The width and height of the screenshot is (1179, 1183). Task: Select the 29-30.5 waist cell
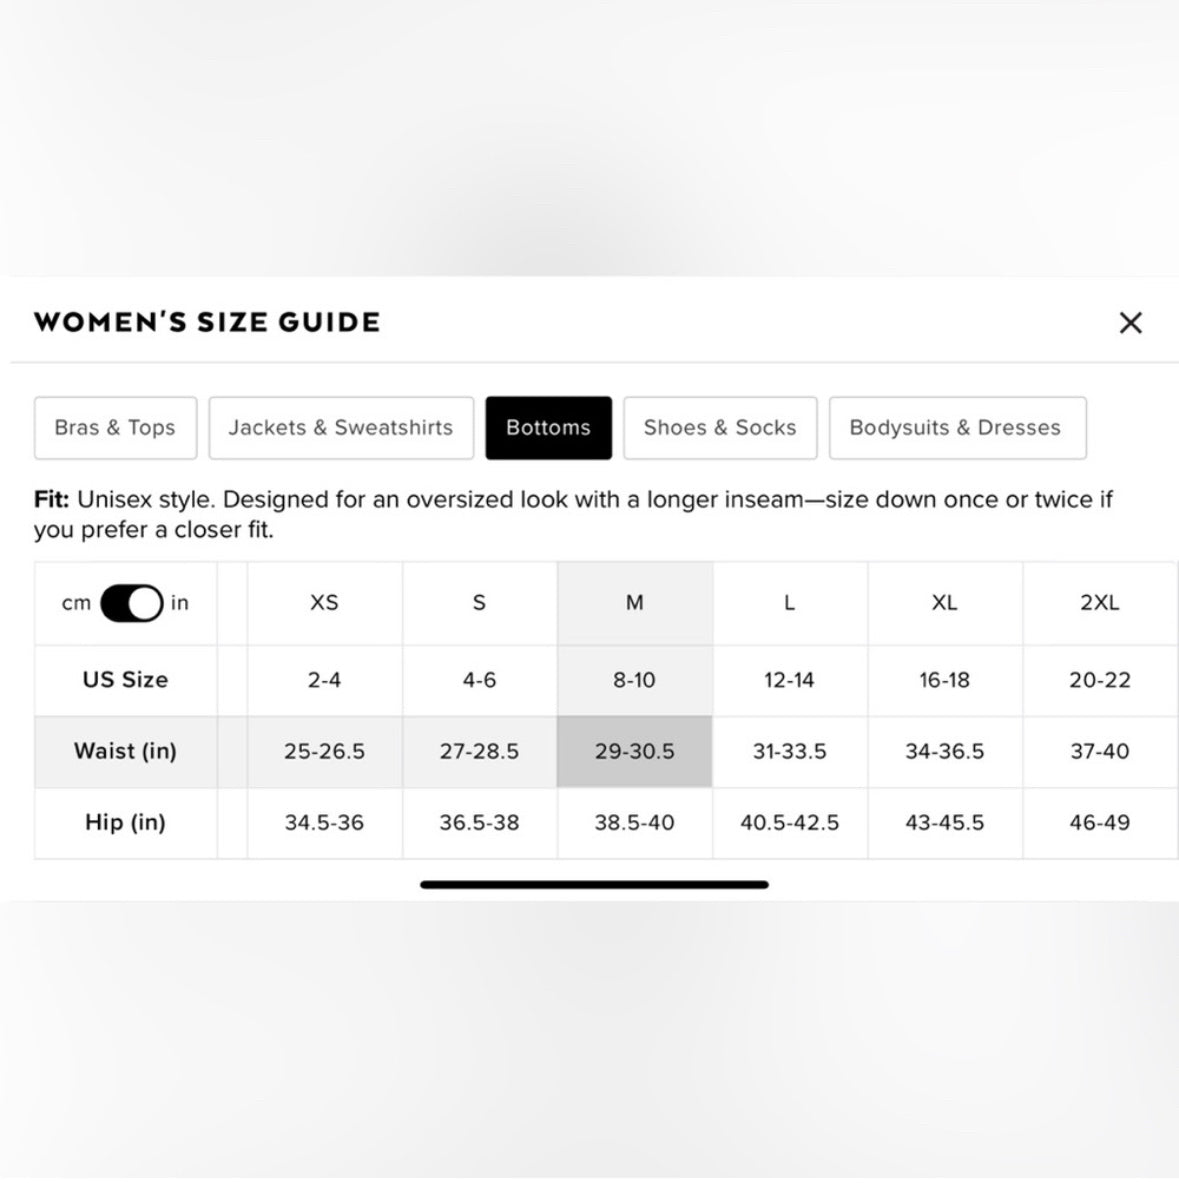pyautogui.click(x=635, y=751)
